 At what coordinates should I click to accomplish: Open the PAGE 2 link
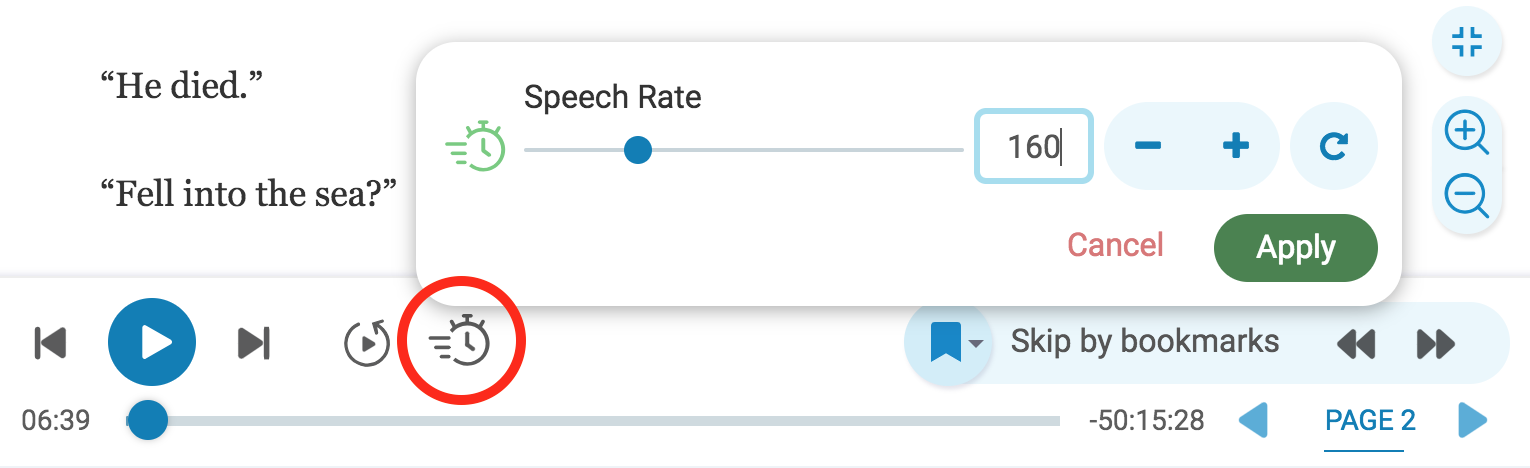(1370, 421)
